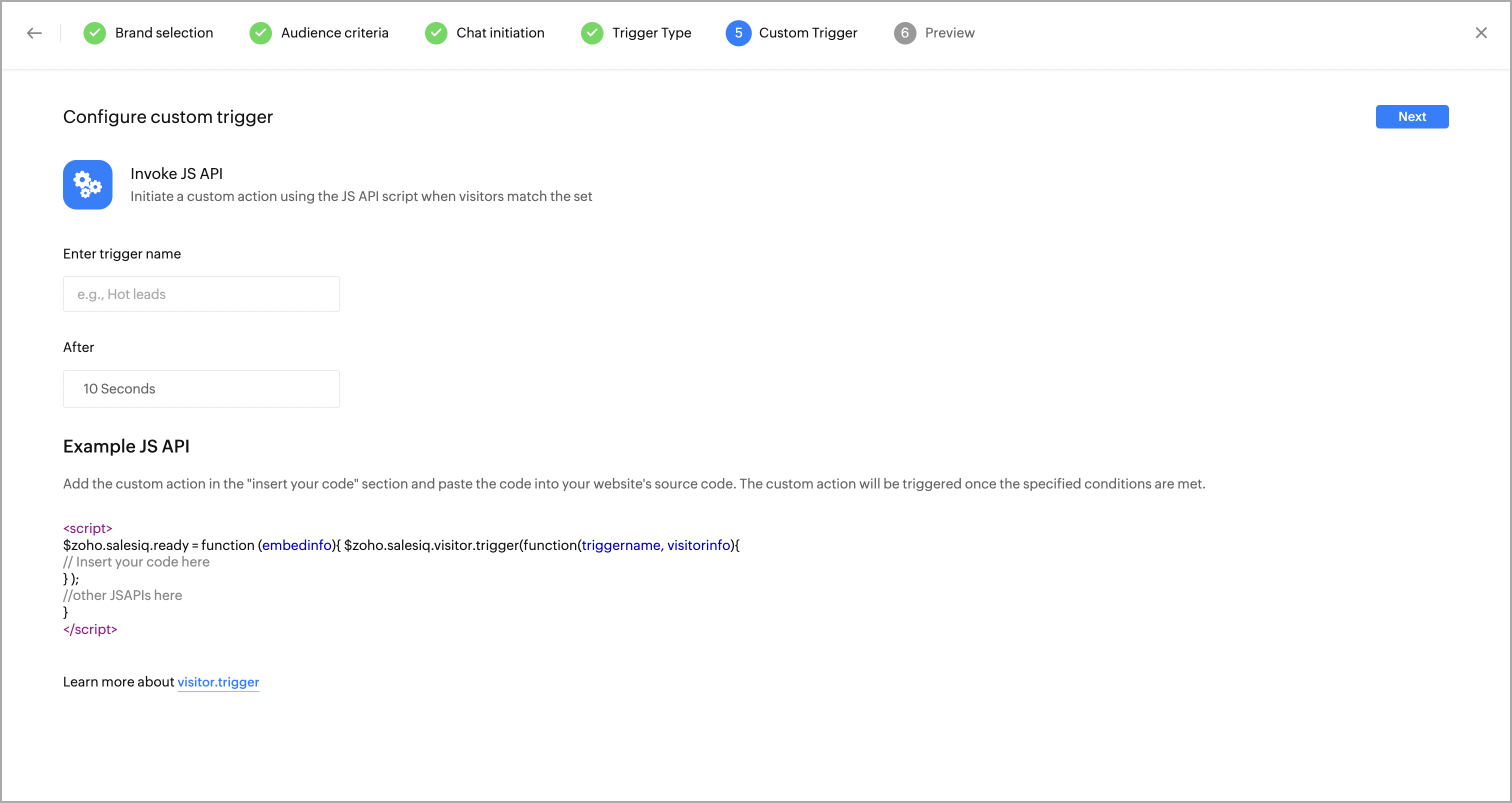Click the 'Enter trigger name' label
Screen dimensions: 1512x803
[x=122, y=254]
